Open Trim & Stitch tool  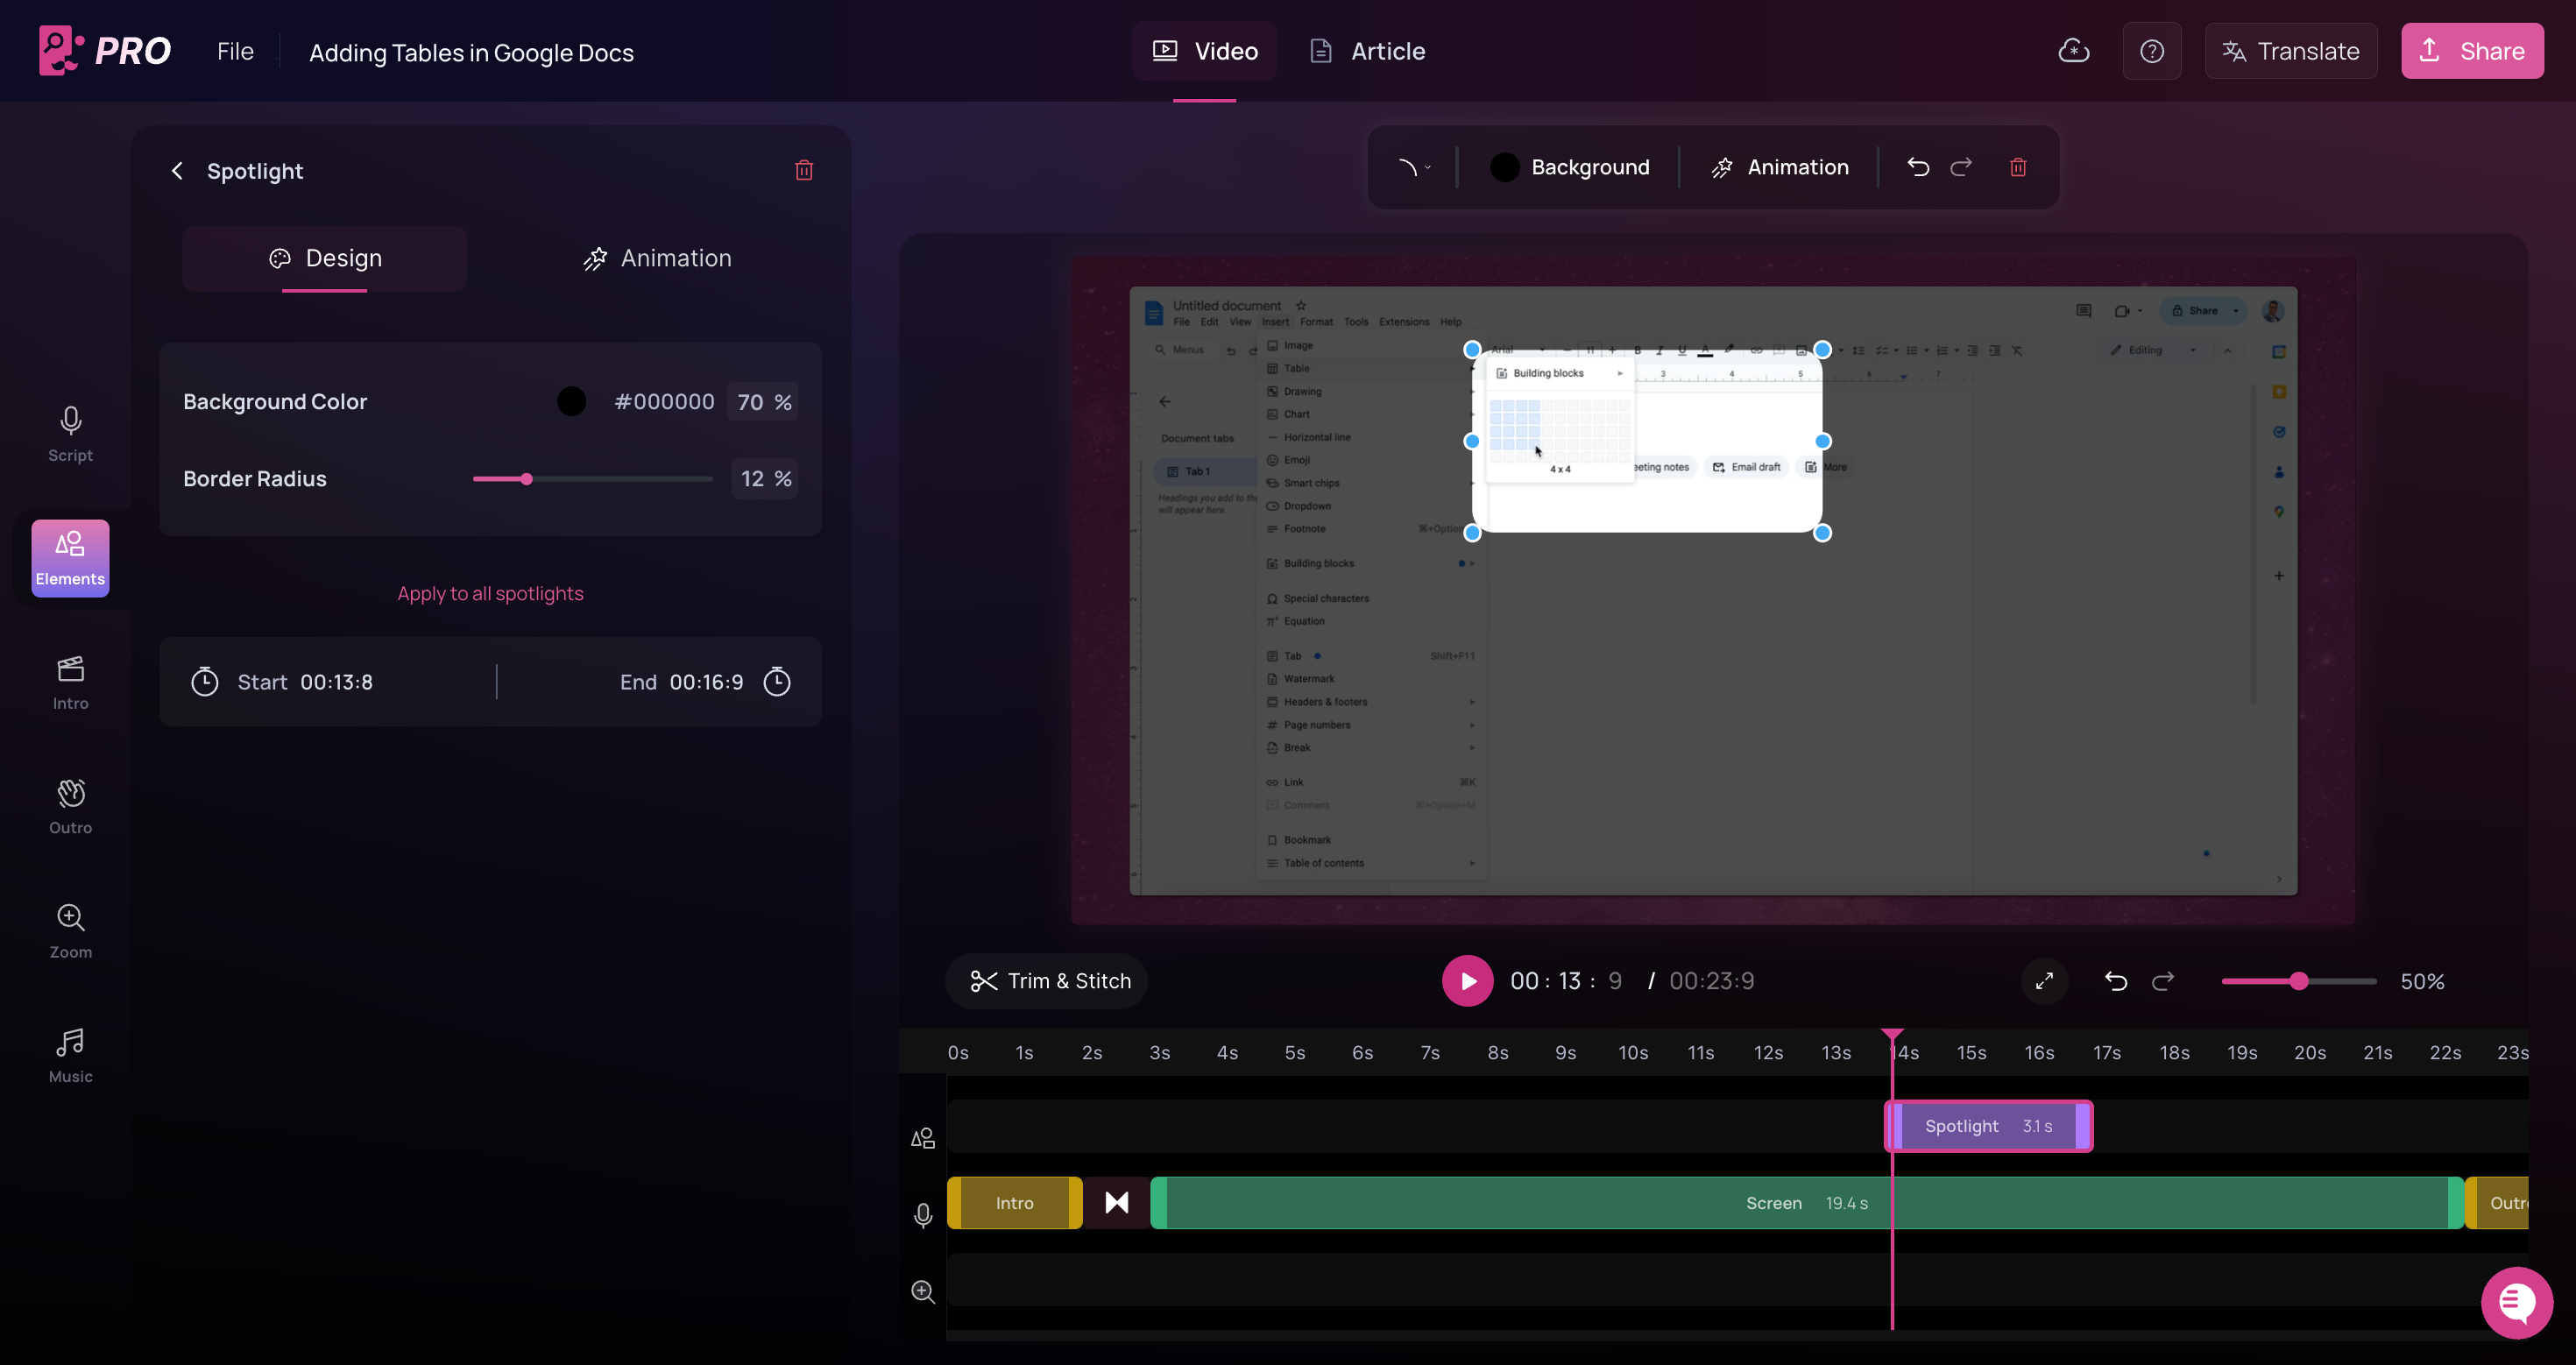coord(1050,981)
